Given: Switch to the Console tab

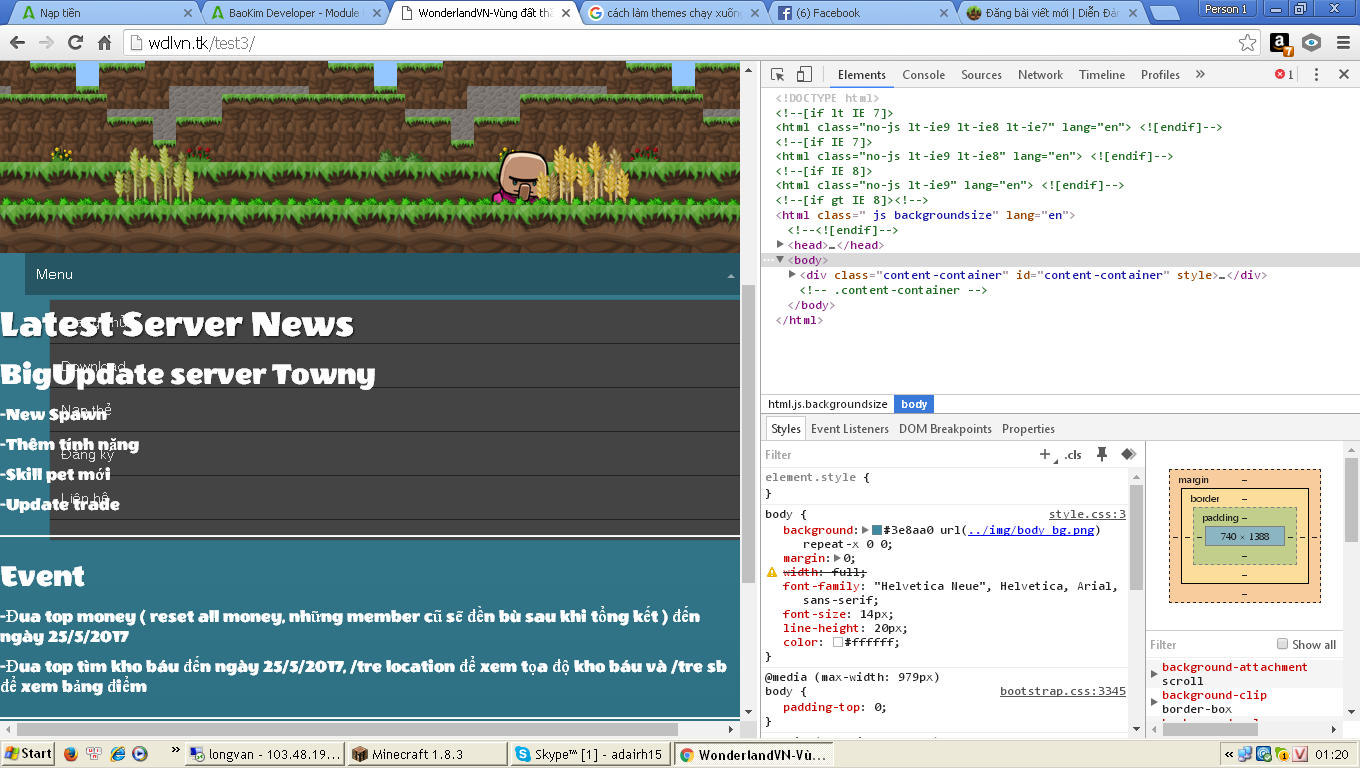Looking at the screenshot, I should [923, 75].
